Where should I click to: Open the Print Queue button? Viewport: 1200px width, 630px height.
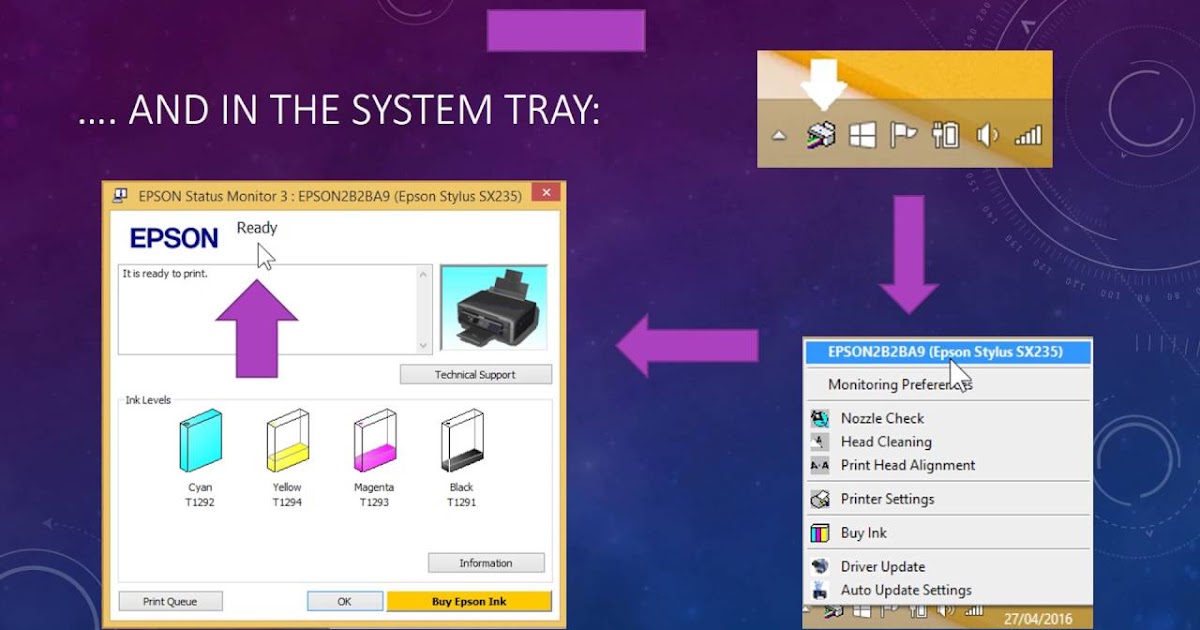170,601
